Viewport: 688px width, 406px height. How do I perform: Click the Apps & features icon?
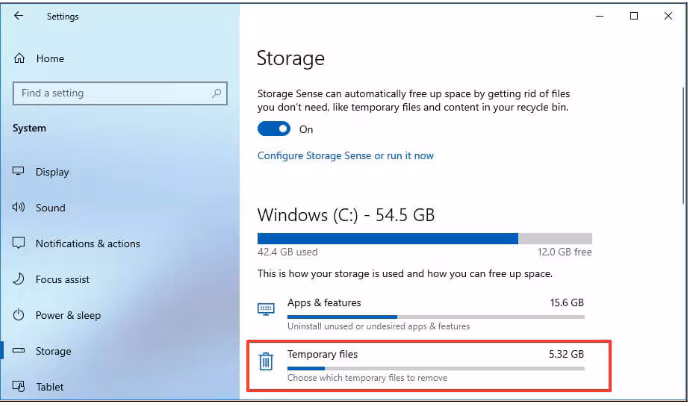point(266,309)
